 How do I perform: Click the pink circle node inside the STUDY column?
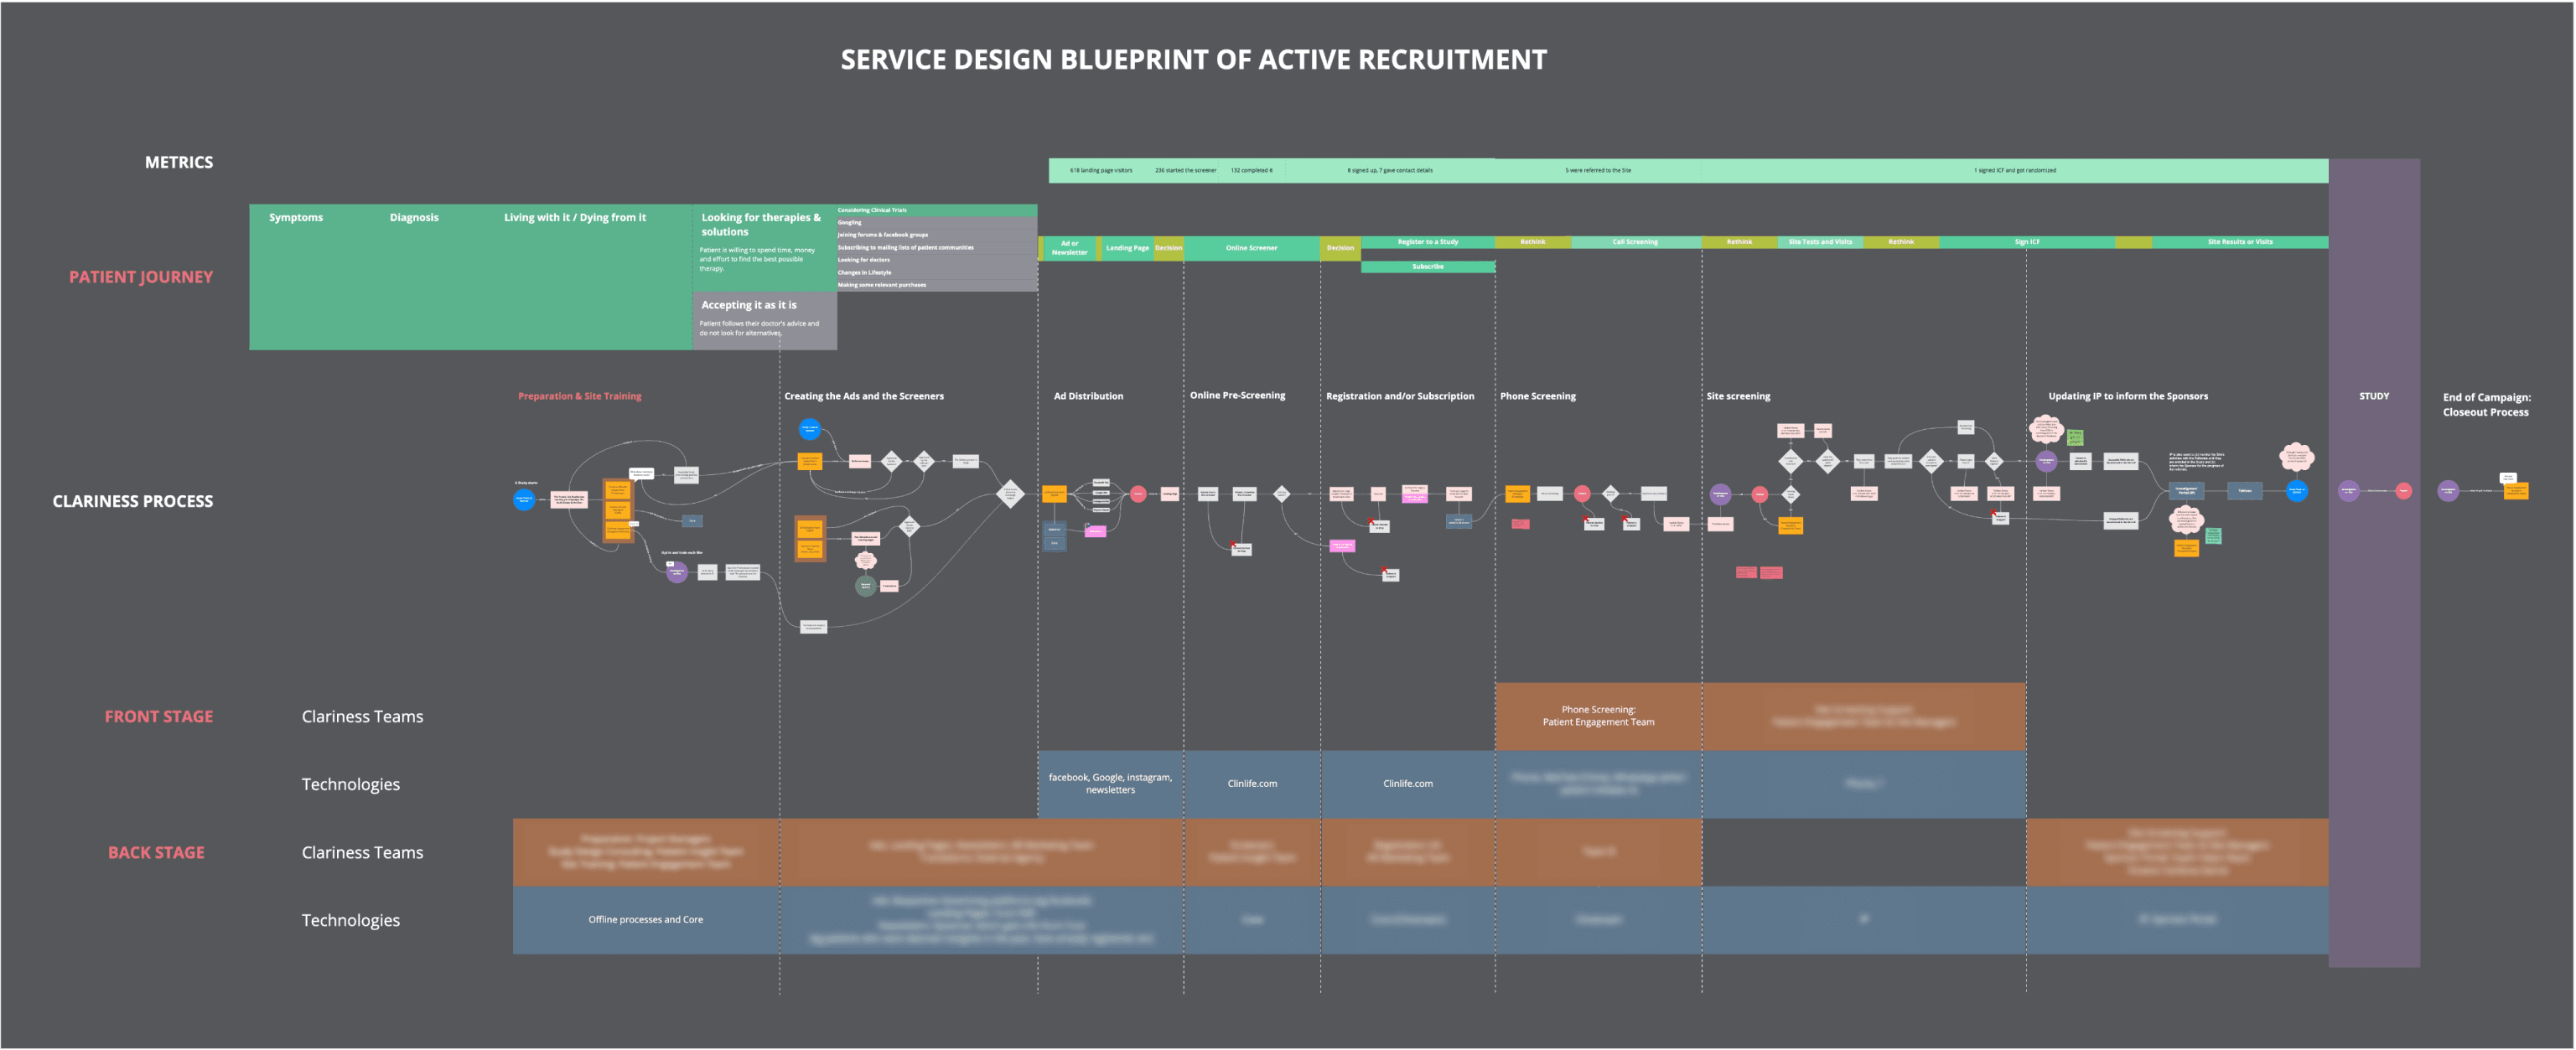point(2404,491)
